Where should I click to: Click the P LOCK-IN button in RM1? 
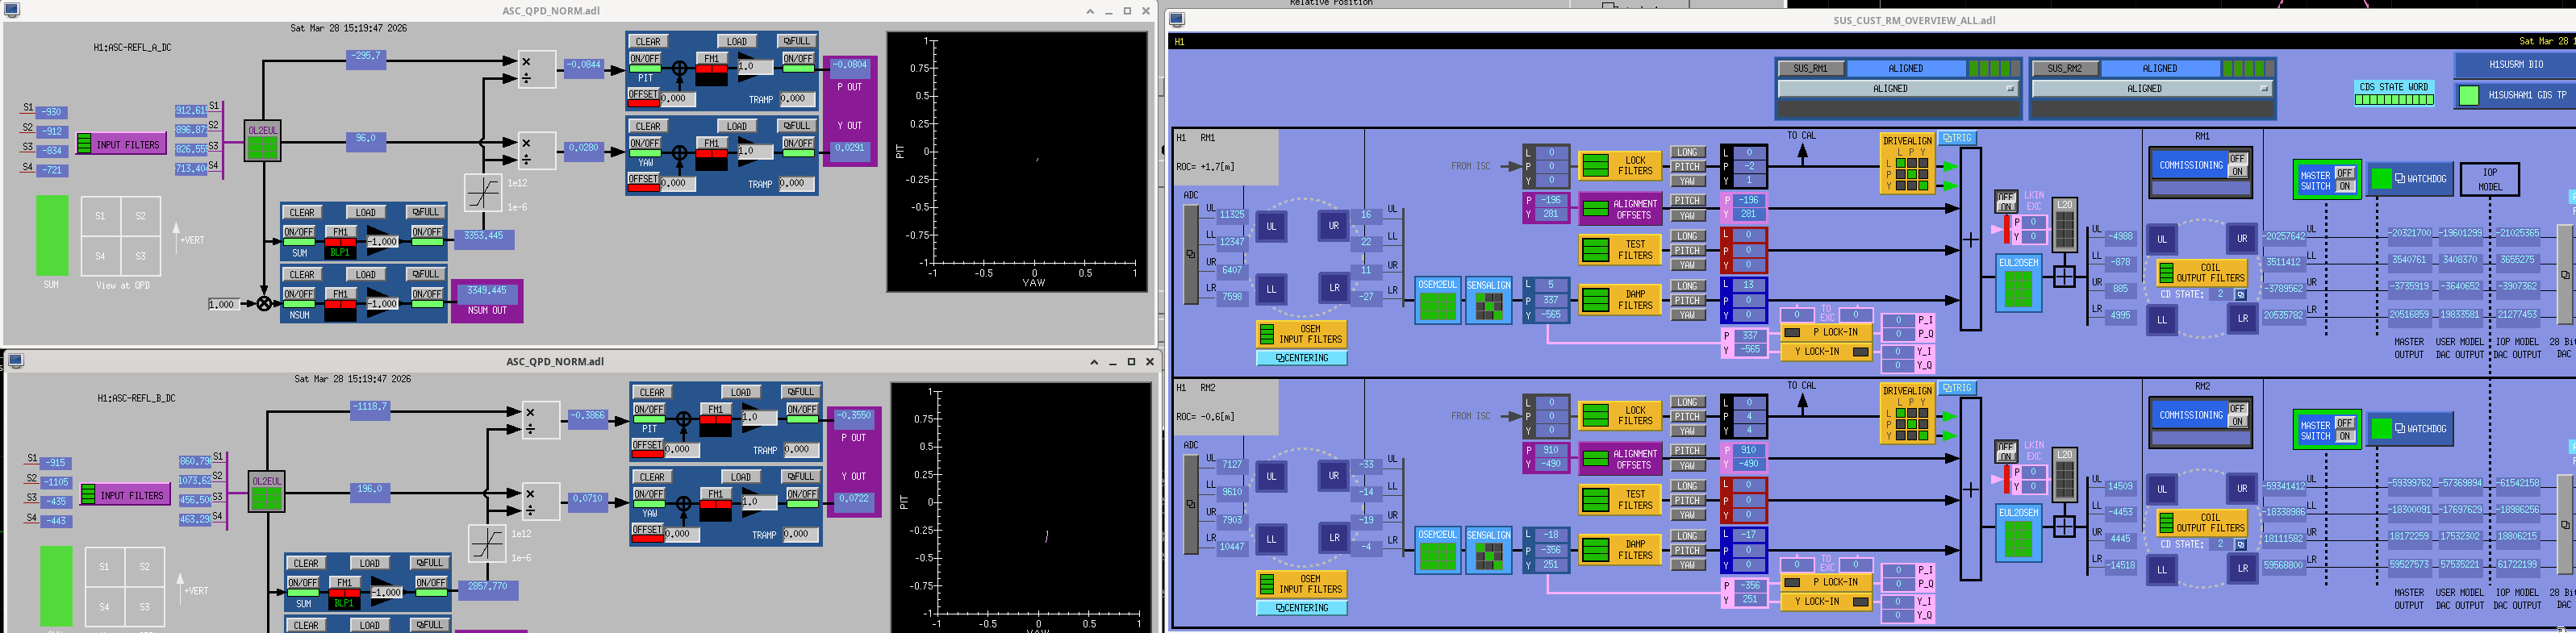(x=1826, y=332)
